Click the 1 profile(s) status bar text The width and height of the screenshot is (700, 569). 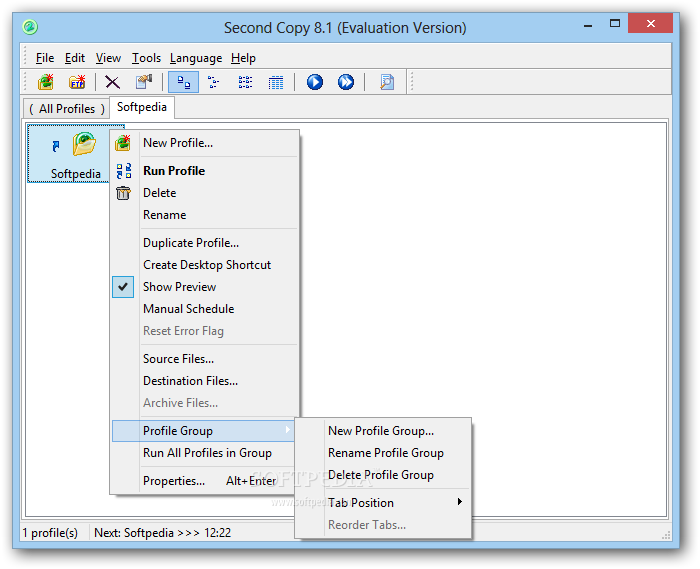click(x=50, y=533)
